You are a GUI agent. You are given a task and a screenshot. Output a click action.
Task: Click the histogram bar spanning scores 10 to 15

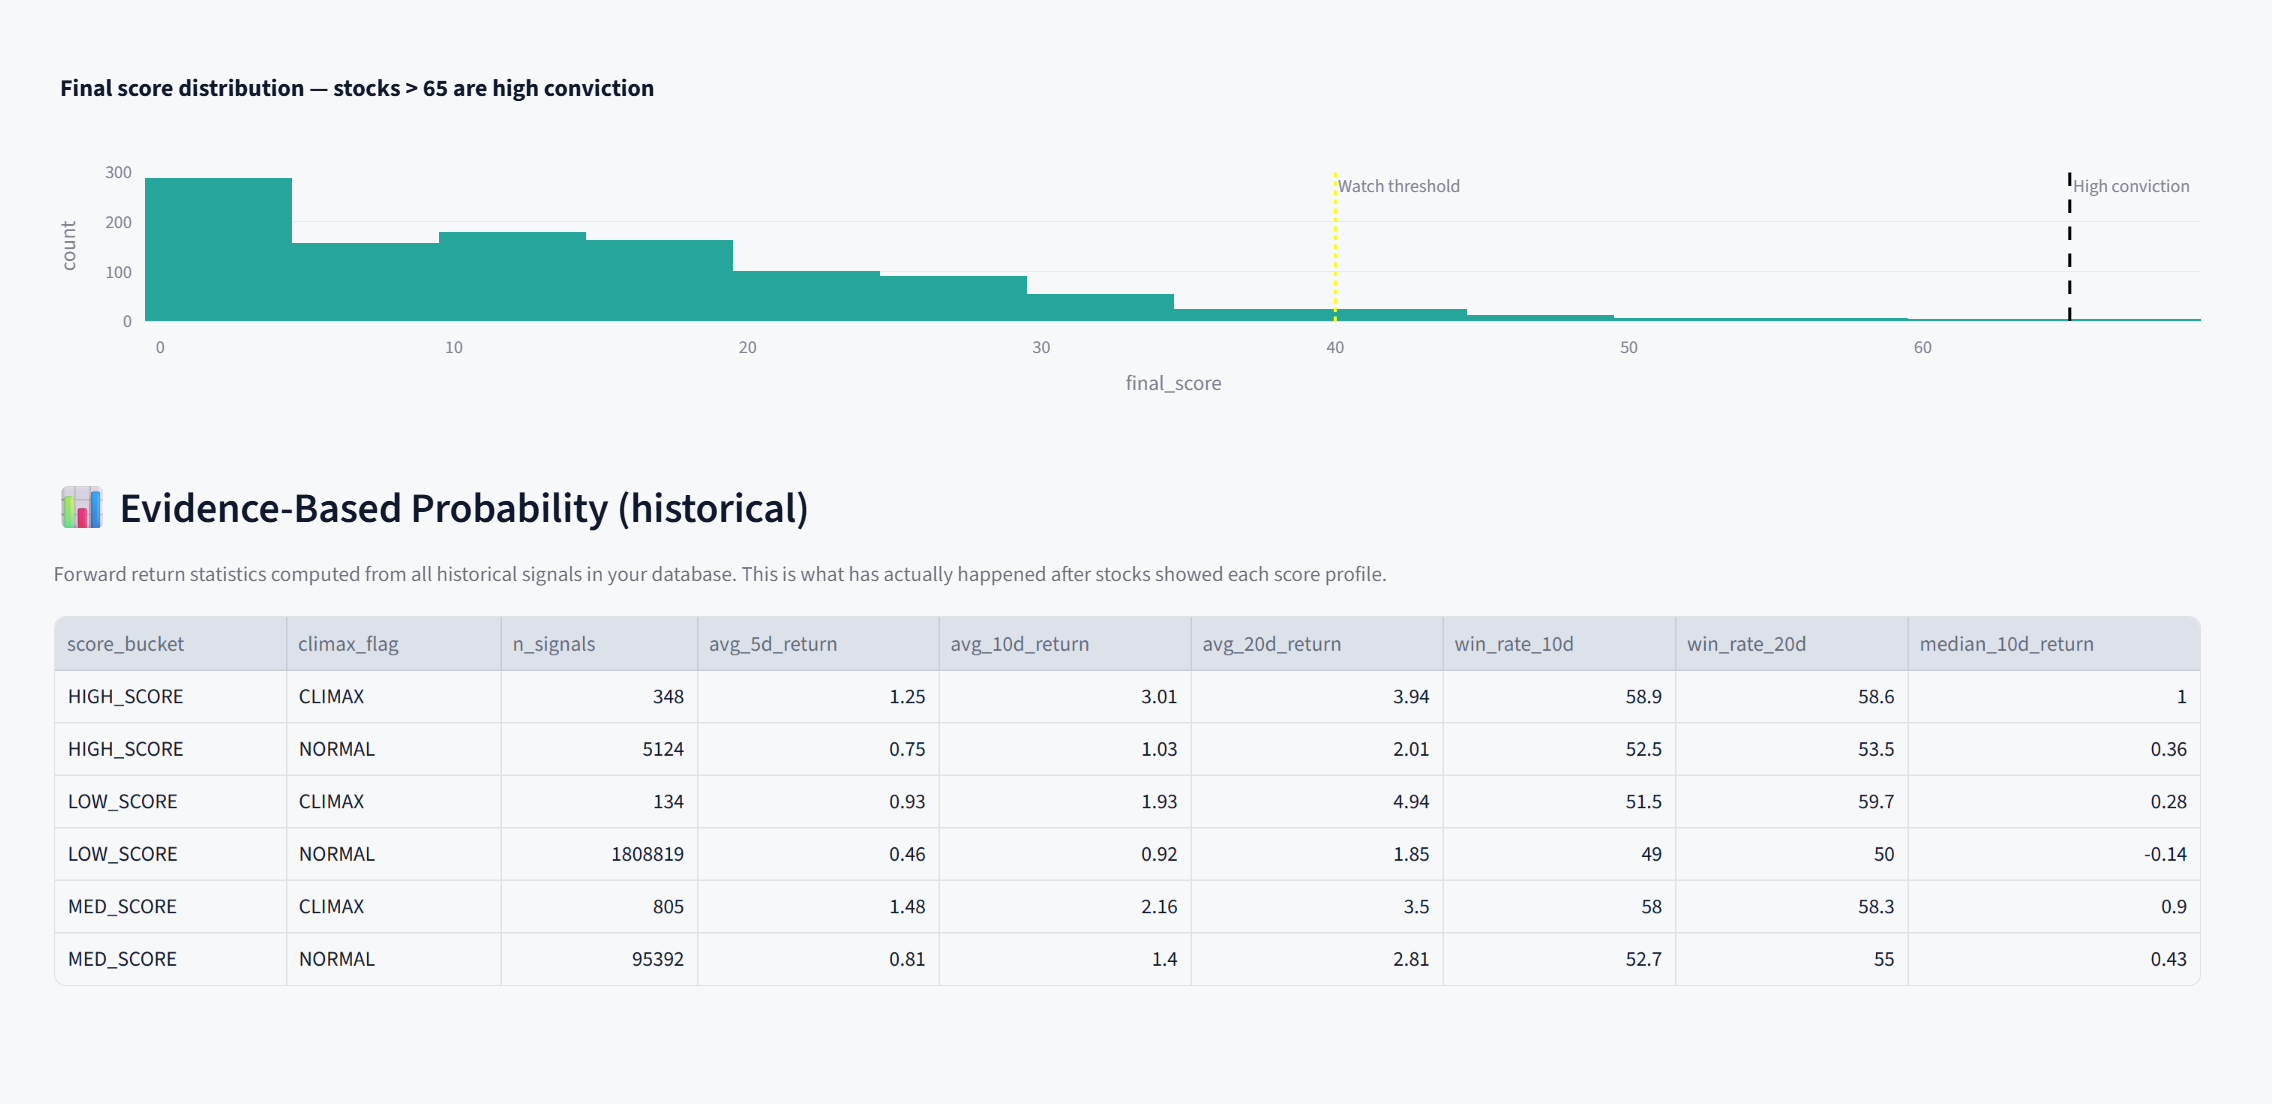512,277
